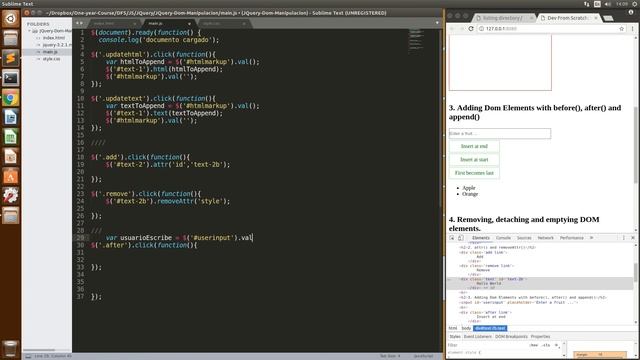Close Dev From Scratch Chrome tab
The image size is (640, 360).
[596, 18]
